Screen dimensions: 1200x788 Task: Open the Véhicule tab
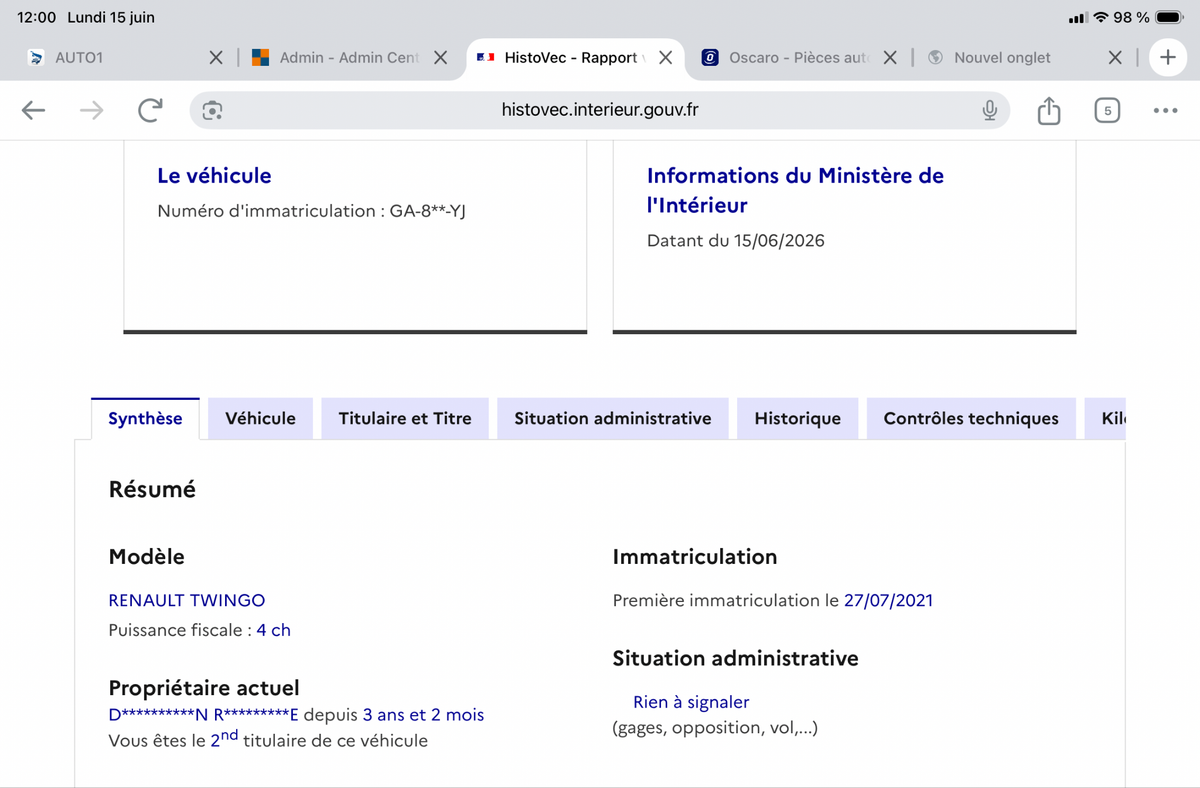pyautogui.click(x=261, y=419)
